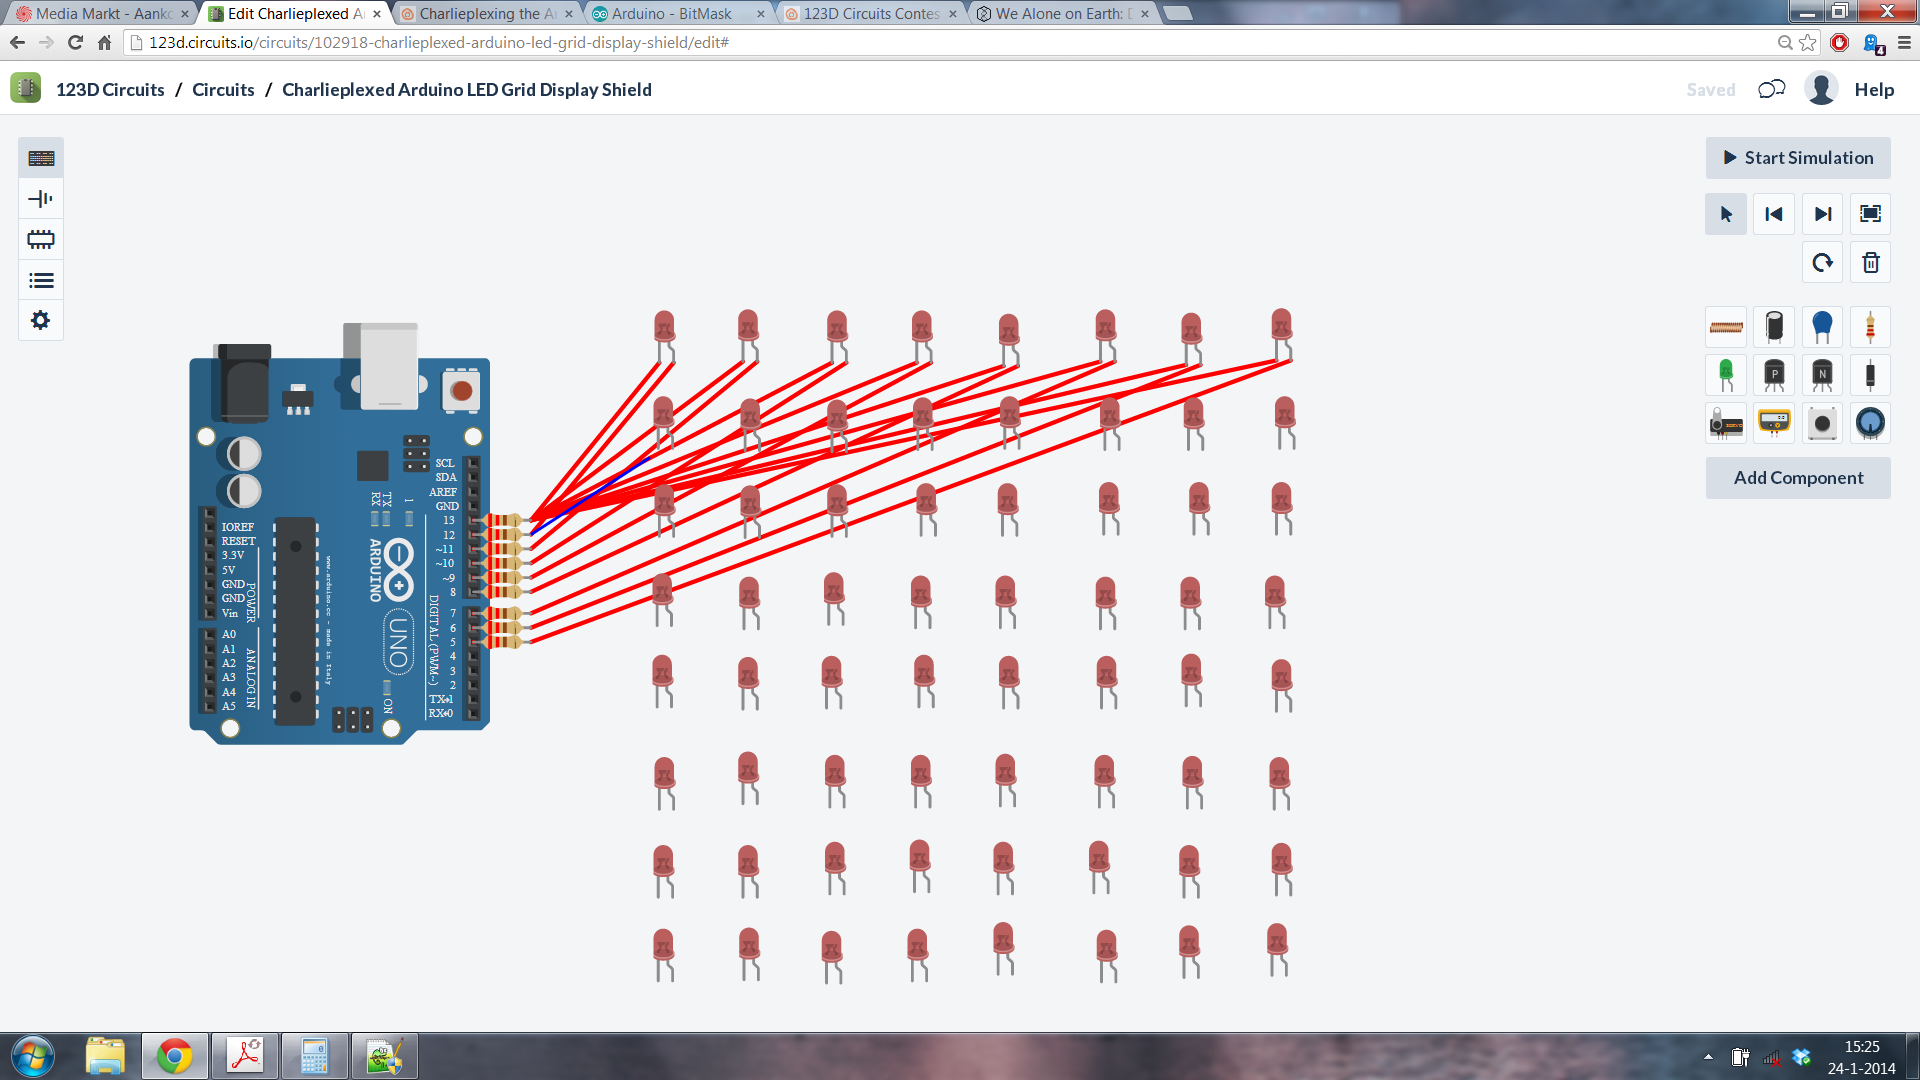Switch to the Arduino - BitMask tab

(668, 13)
